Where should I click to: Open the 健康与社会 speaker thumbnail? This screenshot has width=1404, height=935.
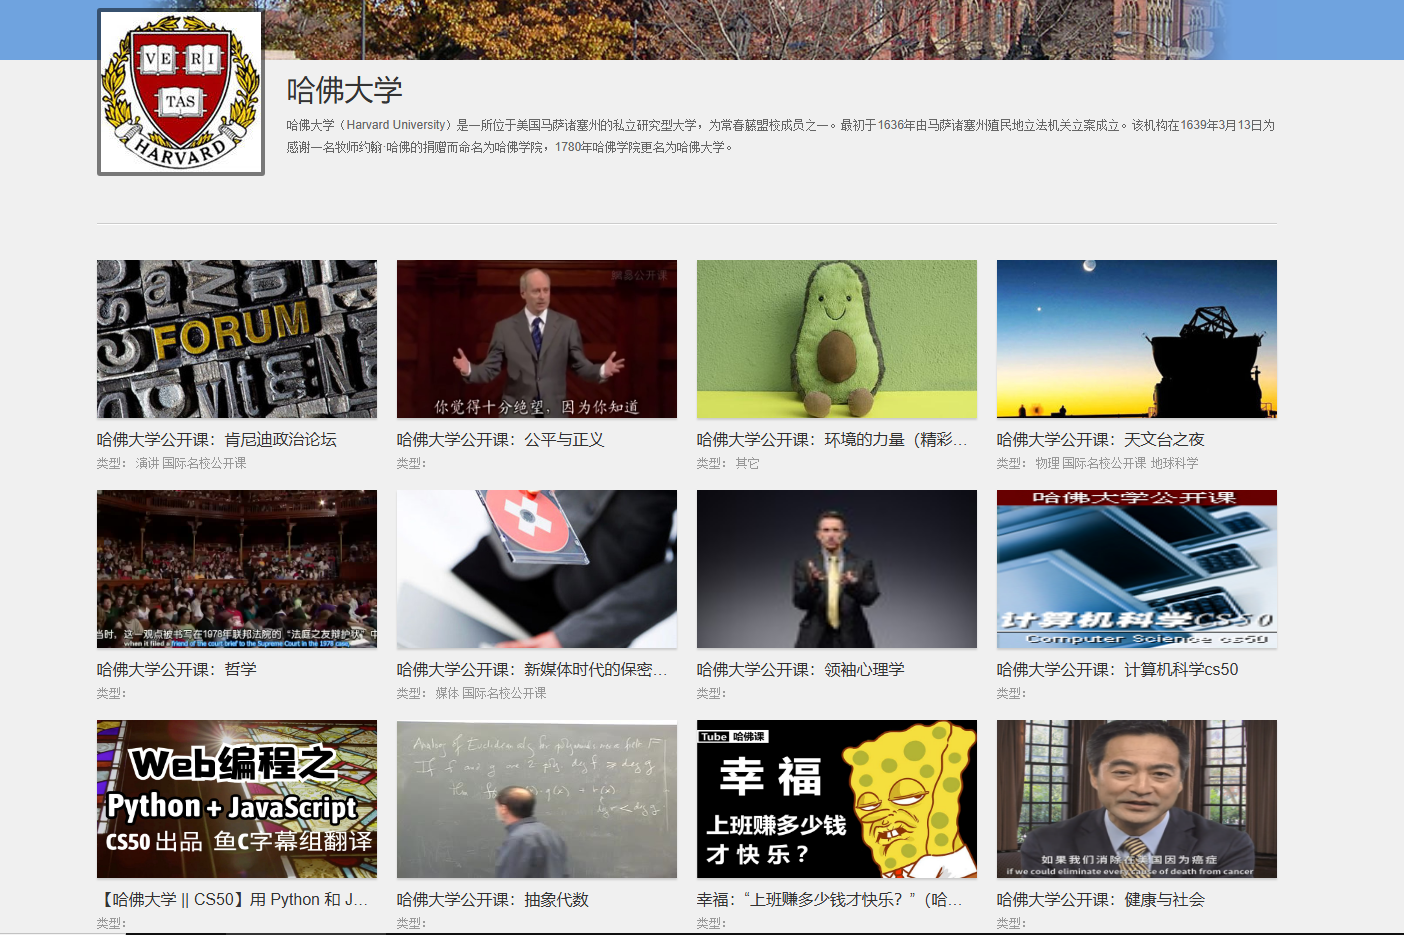tap(1137, 799)
